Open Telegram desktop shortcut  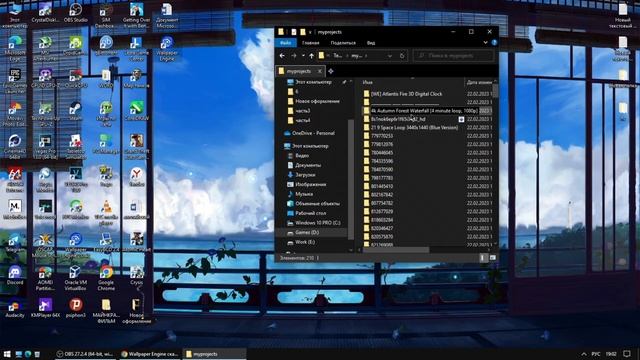coord(15,242)
